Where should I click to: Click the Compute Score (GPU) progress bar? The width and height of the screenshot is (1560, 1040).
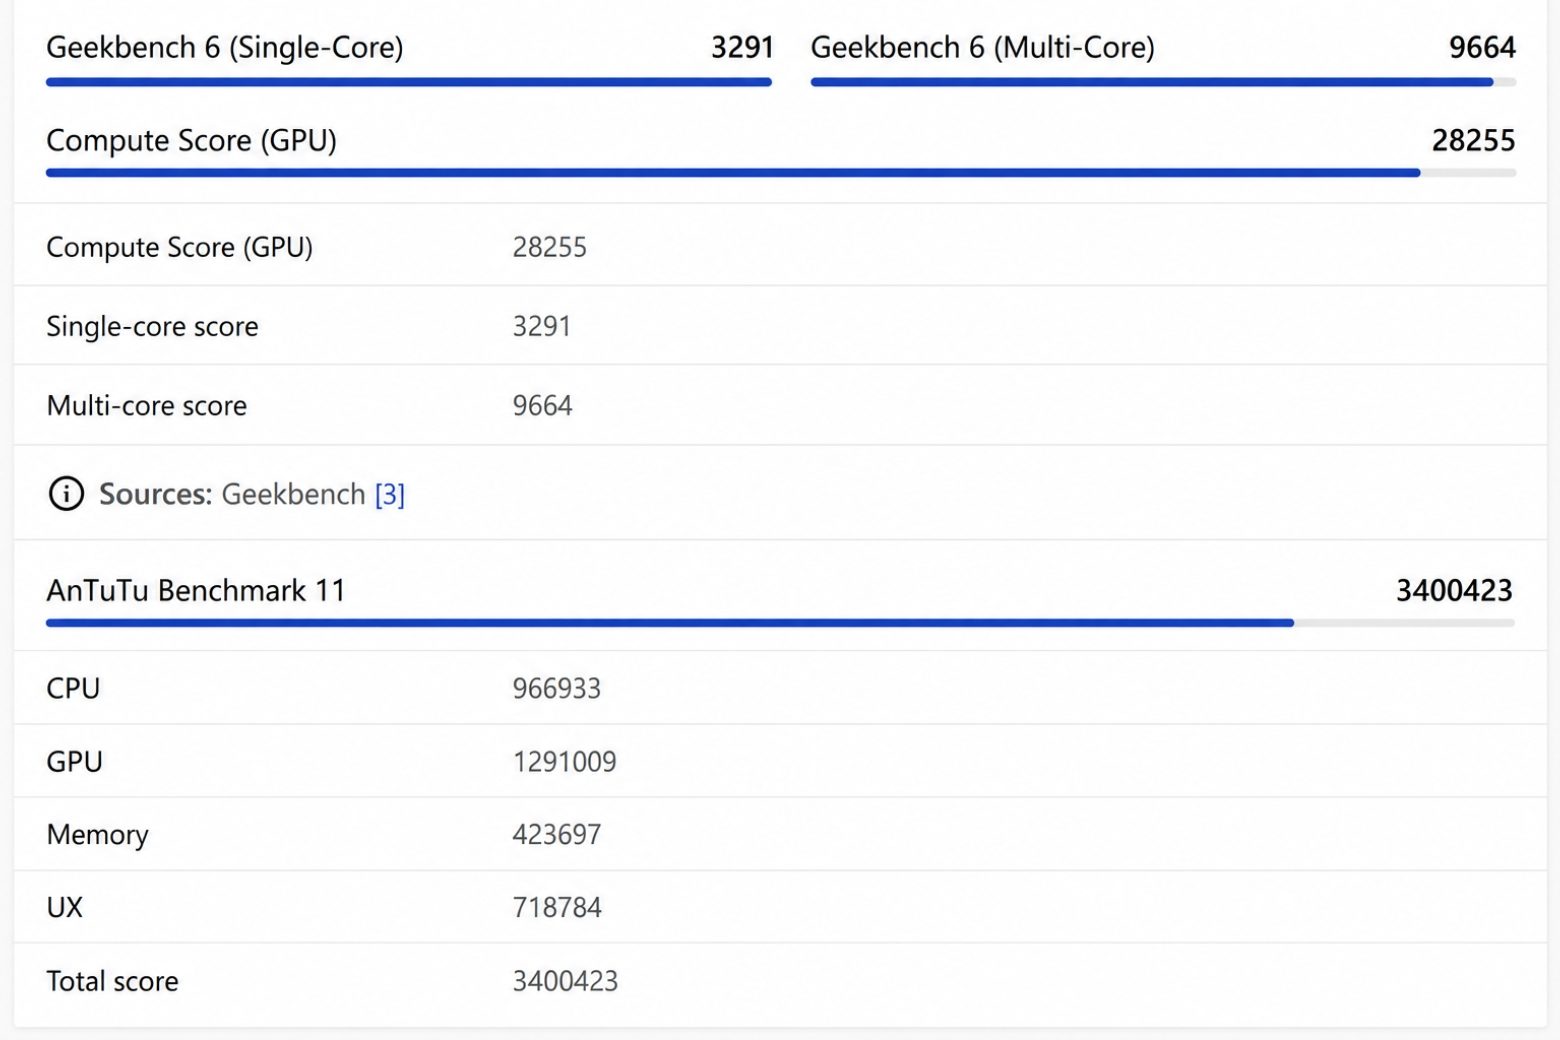(781, 173)
